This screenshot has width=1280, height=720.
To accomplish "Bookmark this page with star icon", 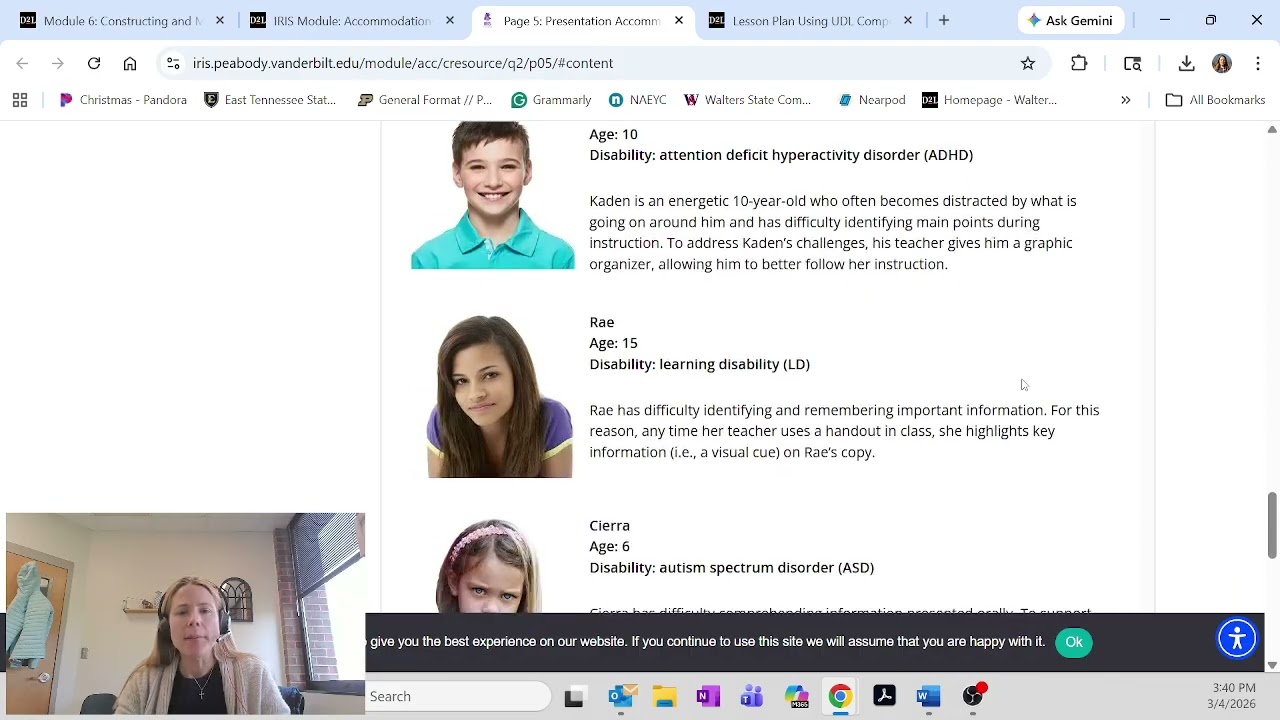I will tap(1028, 63).
